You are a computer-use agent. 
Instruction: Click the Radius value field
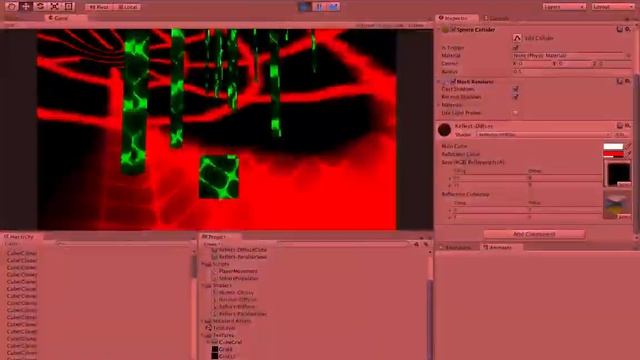pos(571,71)
